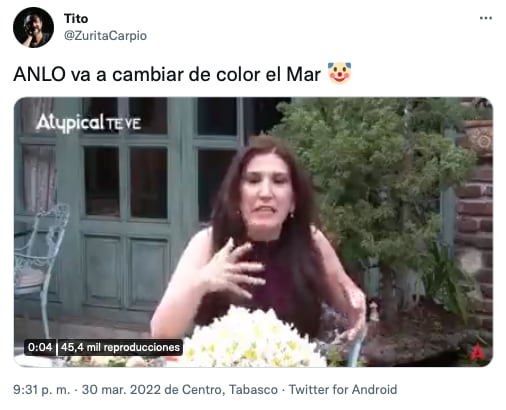Open the 9:31 p. m. timestamp link
The height and width of the screenshot is (410, 506).
[x=42, y=389]
